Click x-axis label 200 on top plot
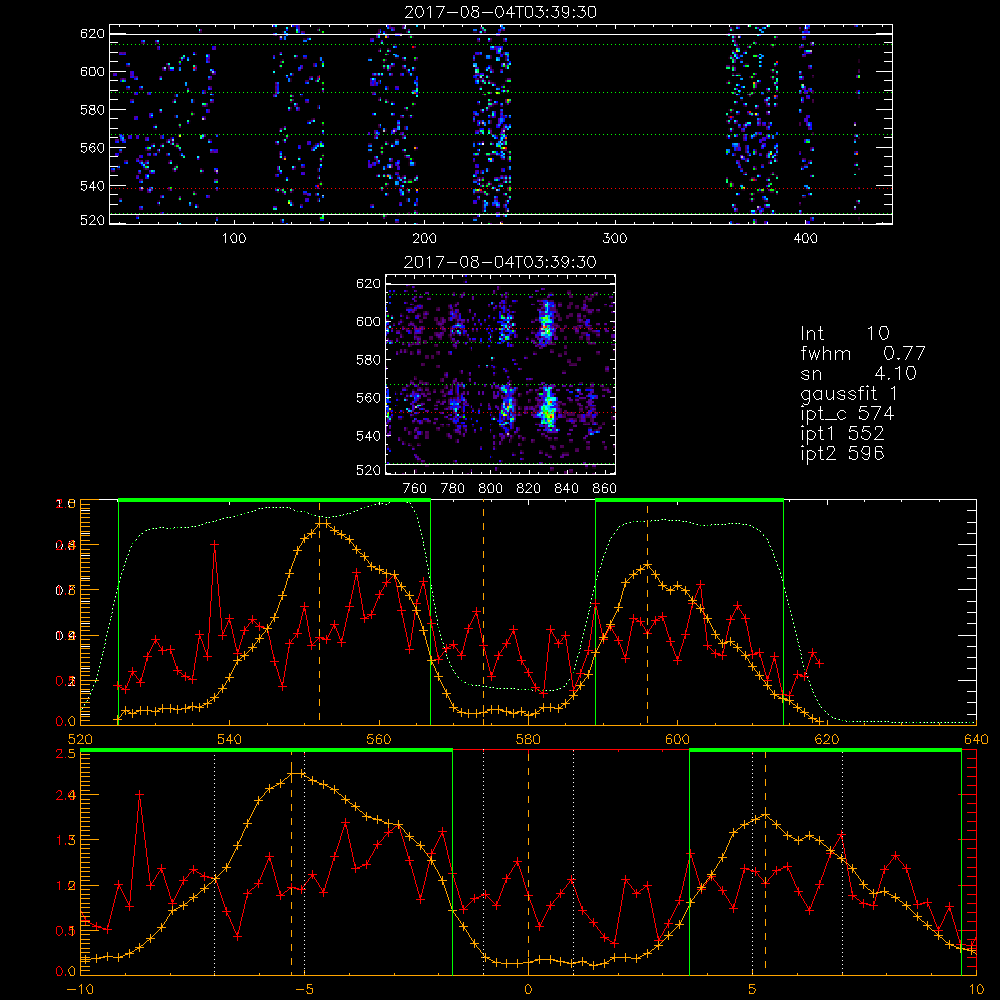The width and height of the screenshot is (1000, 1000). pos(425,239)
